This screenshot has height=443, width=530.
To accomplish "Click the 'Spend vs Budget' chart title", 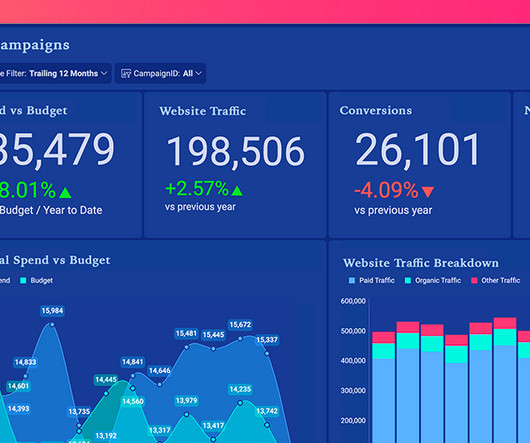I will (x=55, y=260).
